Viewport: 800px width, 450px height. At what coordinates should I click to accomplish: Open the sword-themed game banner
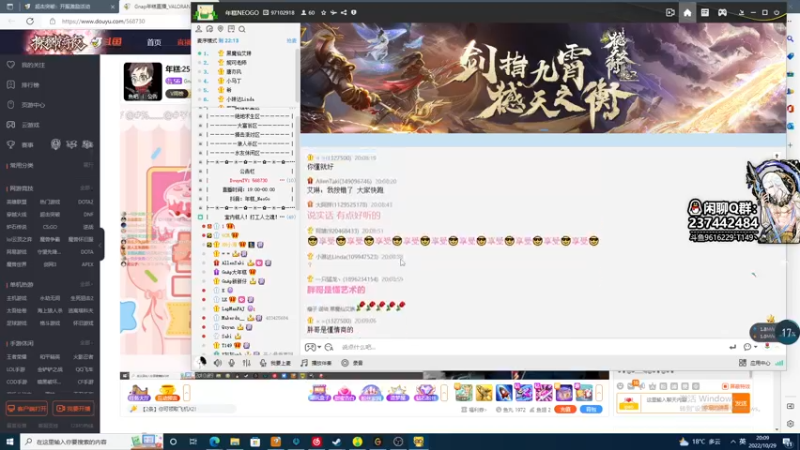click(x=543, y=78)
